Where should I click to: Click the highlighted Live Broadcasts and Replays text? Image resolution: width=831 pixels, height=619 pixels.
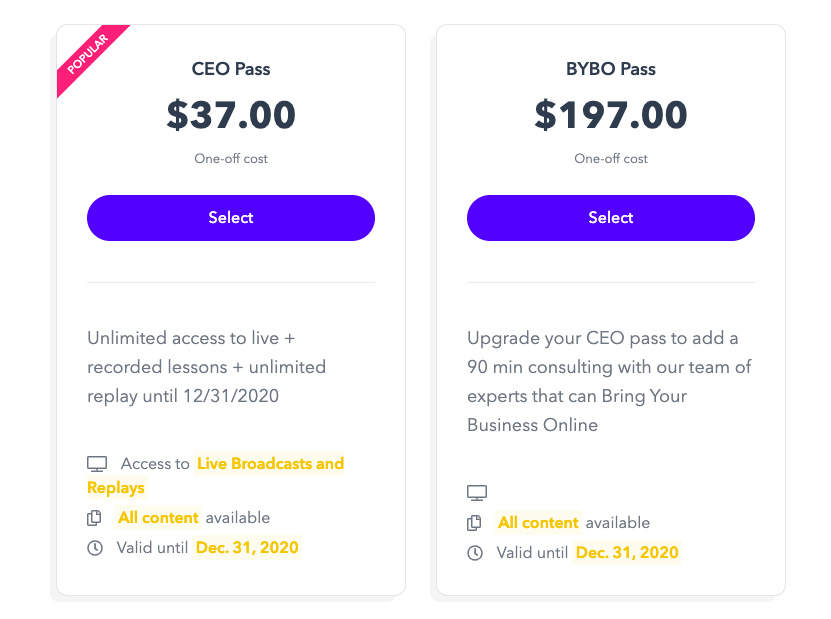(270, 464)
